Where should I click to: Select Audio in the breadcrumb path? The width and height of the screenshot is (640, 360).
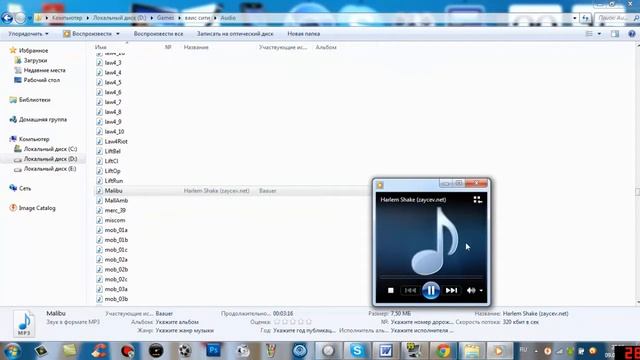point(228,18)
